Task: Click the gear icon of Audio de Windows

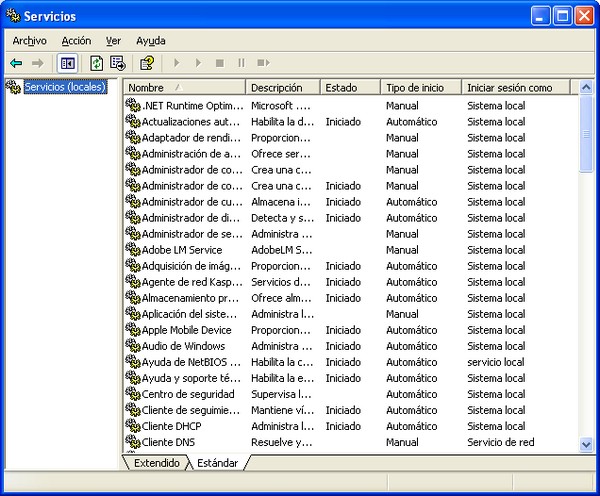Action: (x=133, y=346)
